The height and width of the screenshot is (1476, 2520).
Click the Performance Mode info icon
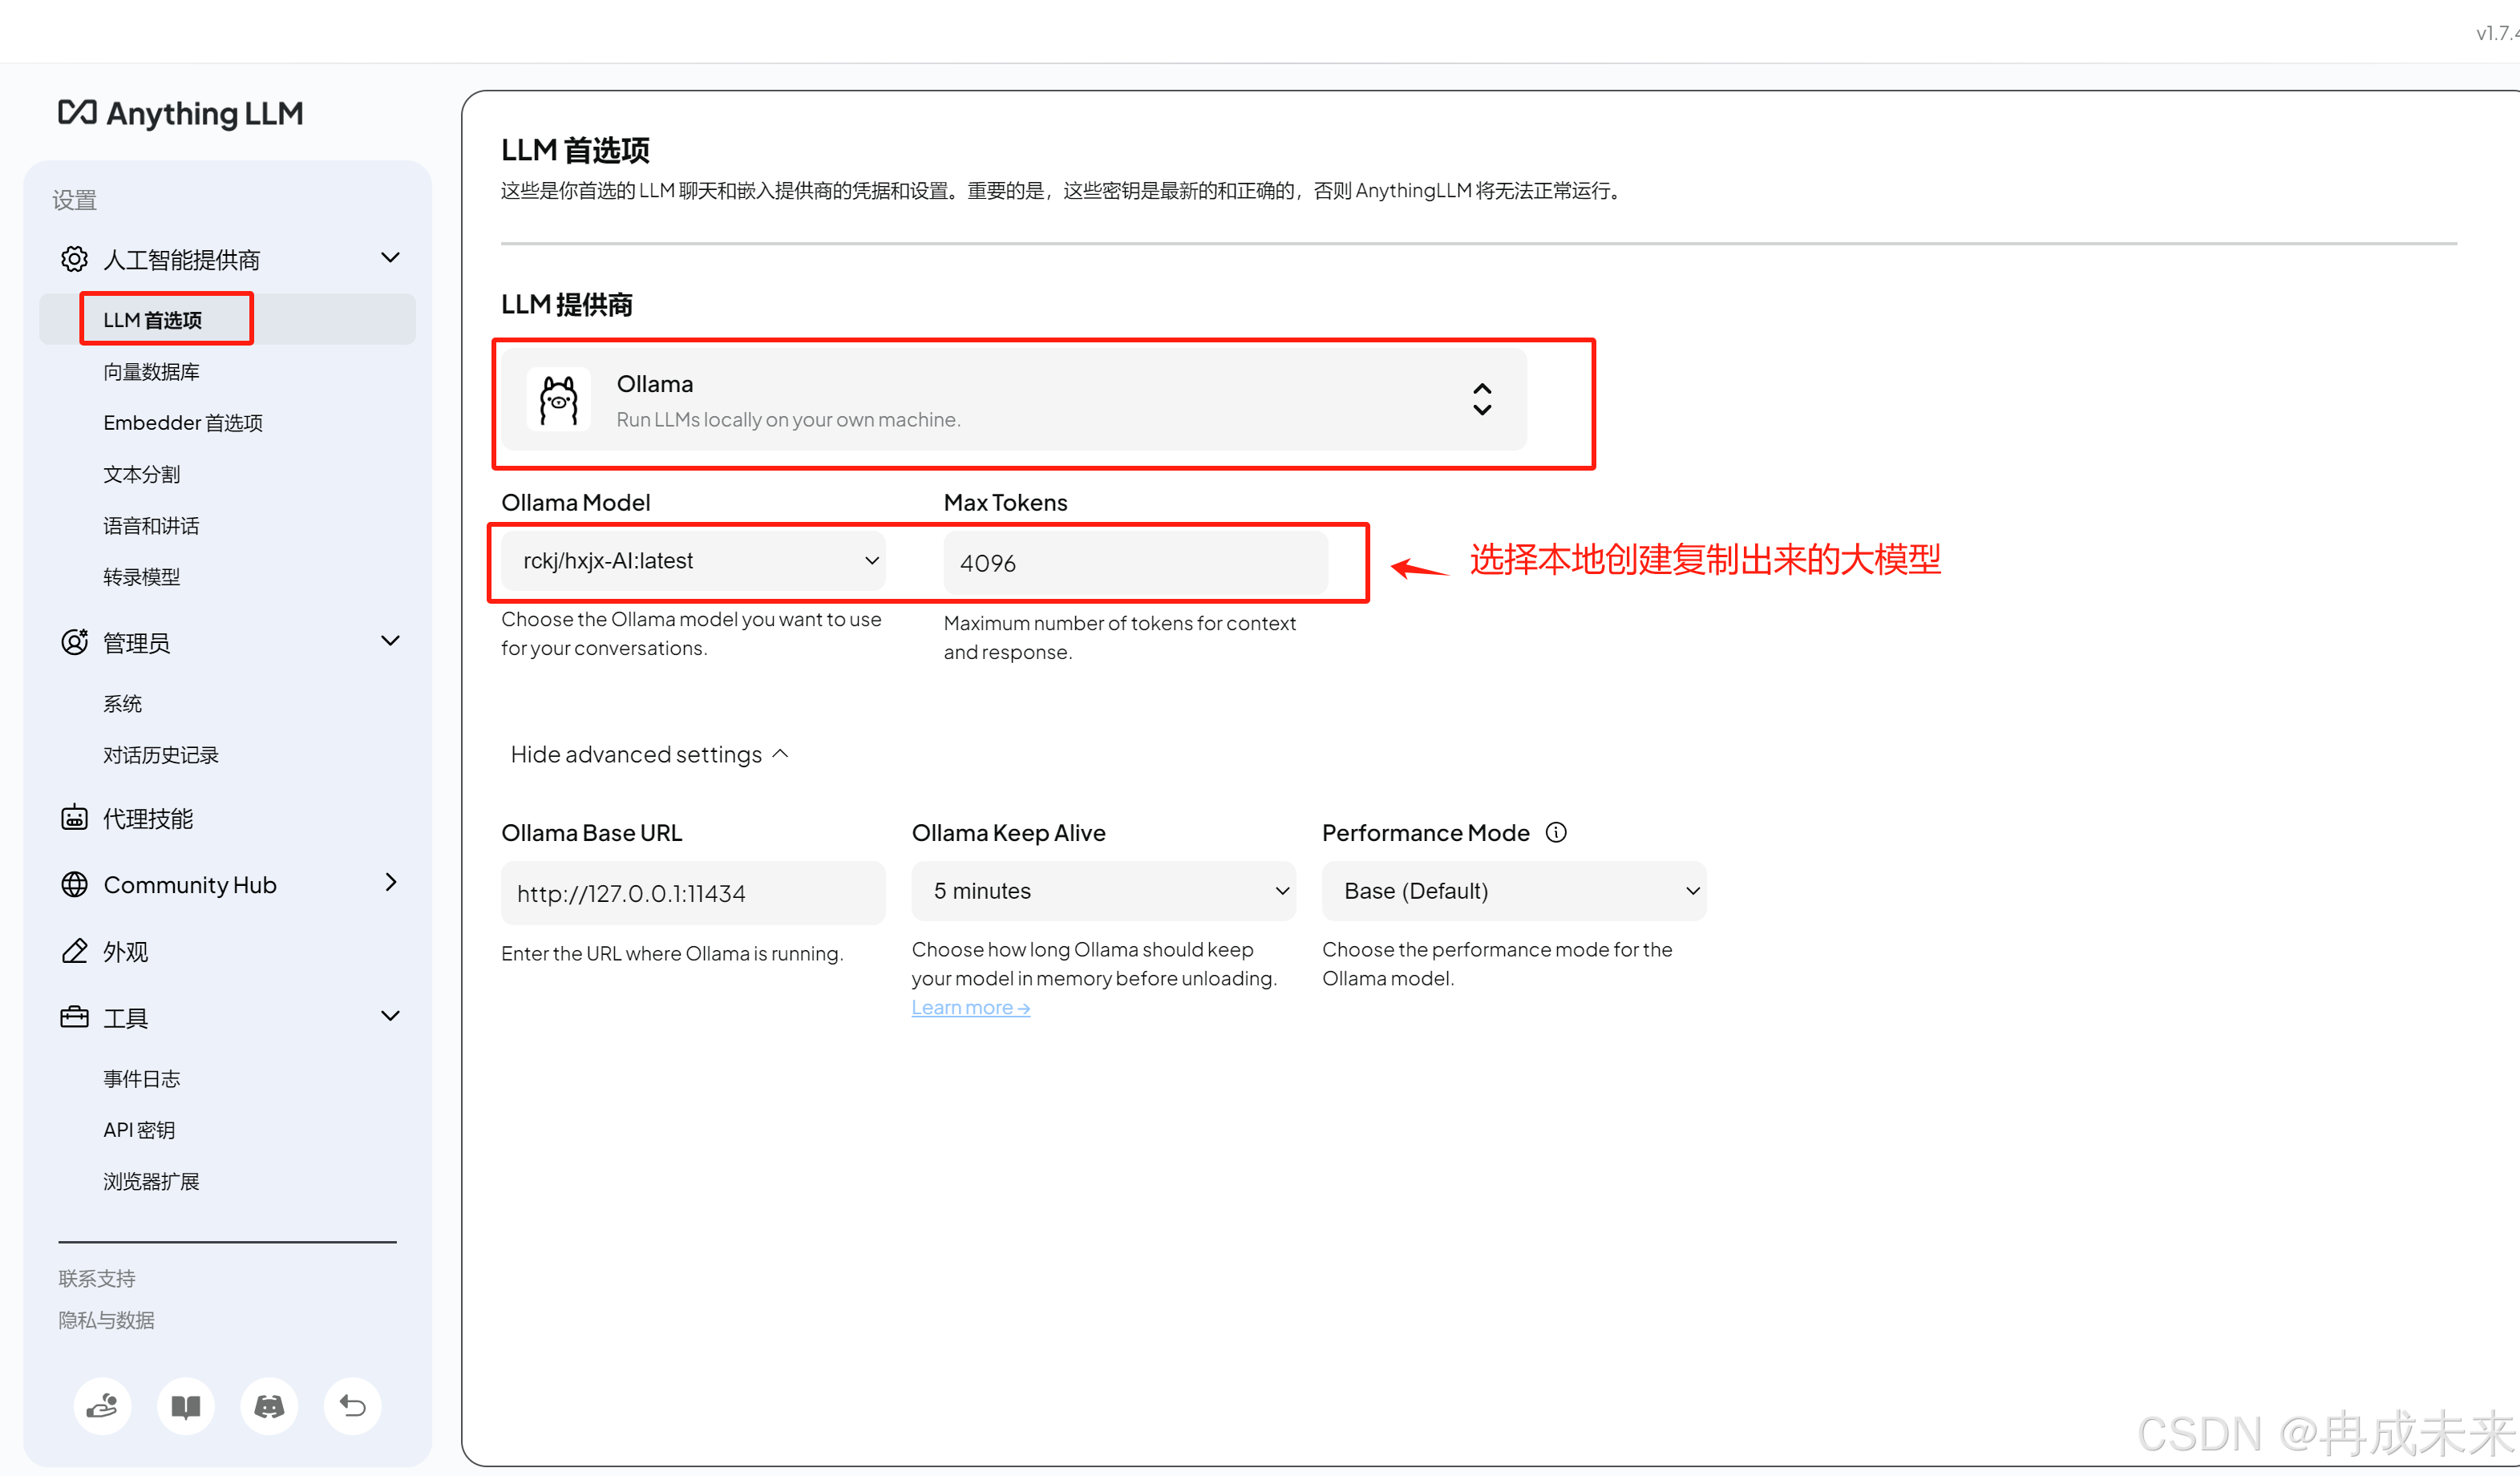click(x=1556, y=832)
